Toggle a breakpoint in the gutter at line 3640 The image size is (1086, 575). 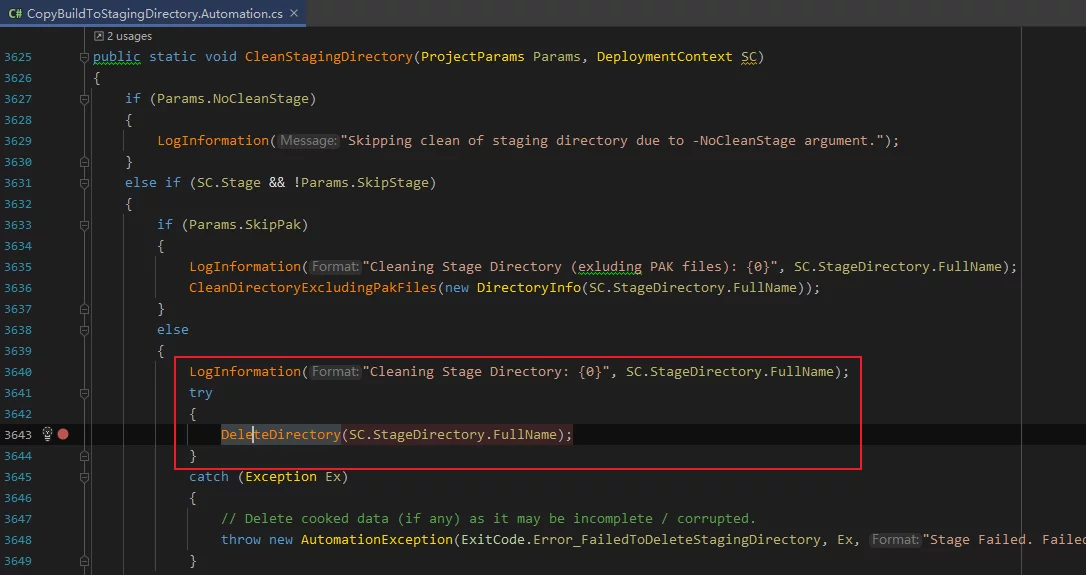point(63,372)
